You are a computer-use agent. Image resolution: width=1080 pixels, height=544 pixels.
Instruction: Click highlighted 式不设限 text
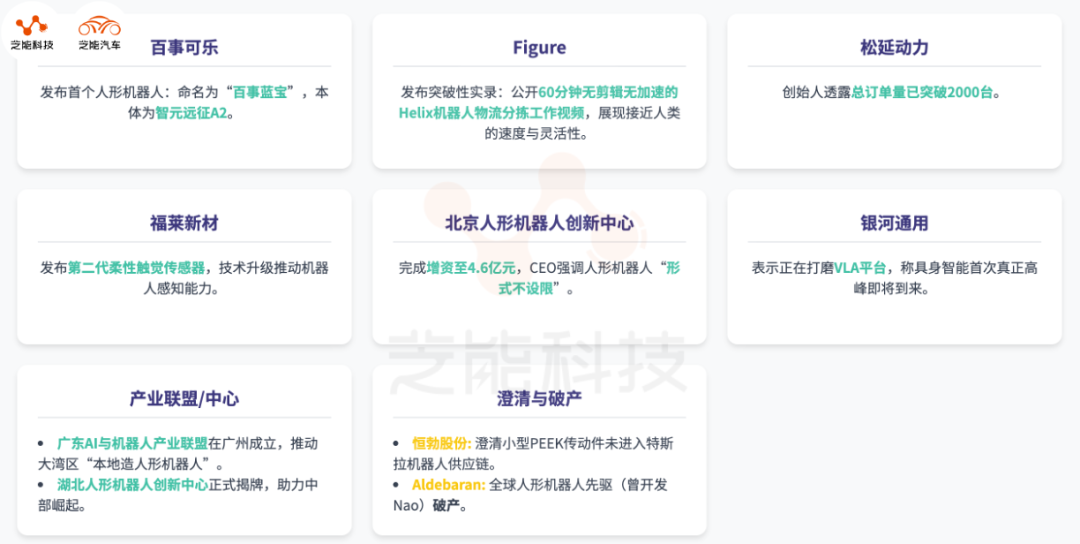(x=526, y=289)
